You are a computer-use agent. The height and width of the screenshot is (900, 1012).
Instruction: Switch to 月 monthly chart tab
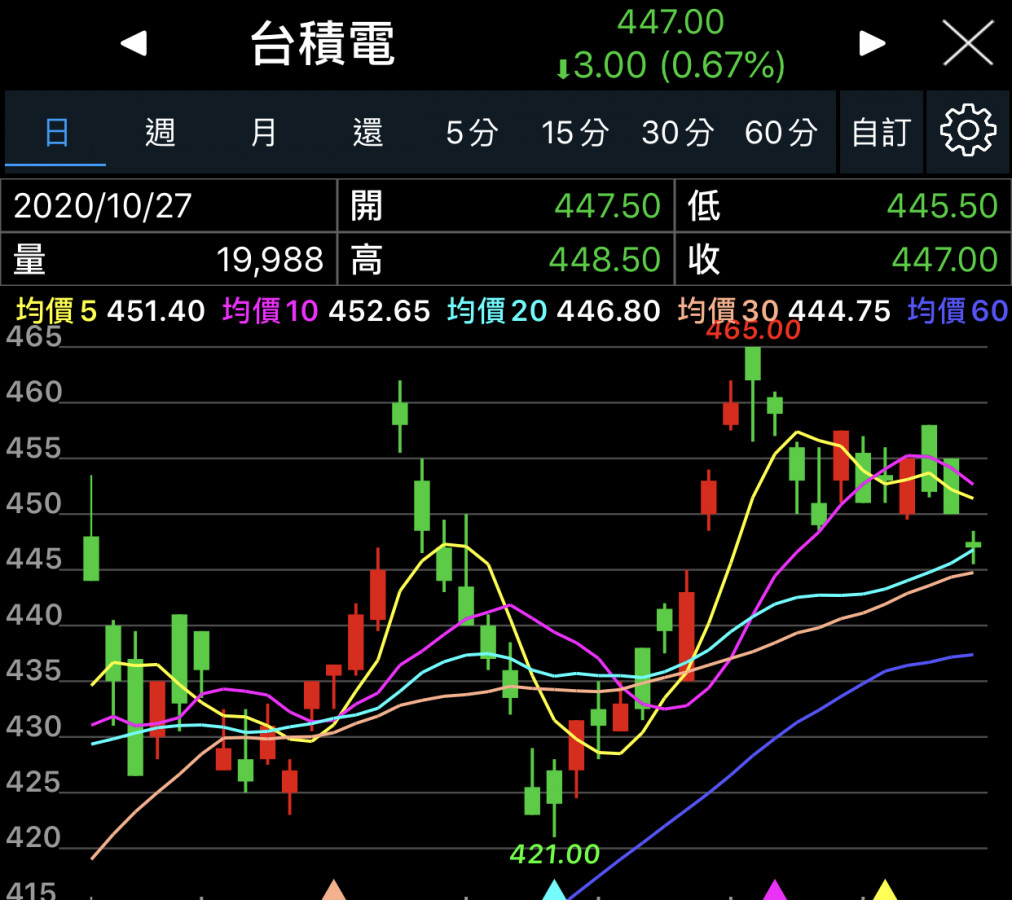click(263, 132)
